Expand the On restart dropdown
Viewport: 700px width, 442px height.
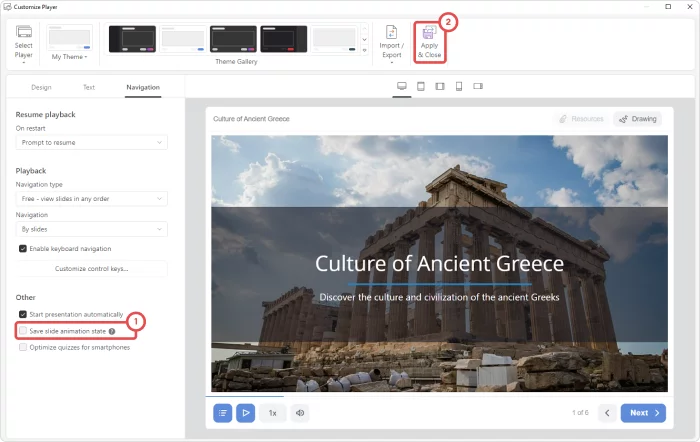coord(91,143)
